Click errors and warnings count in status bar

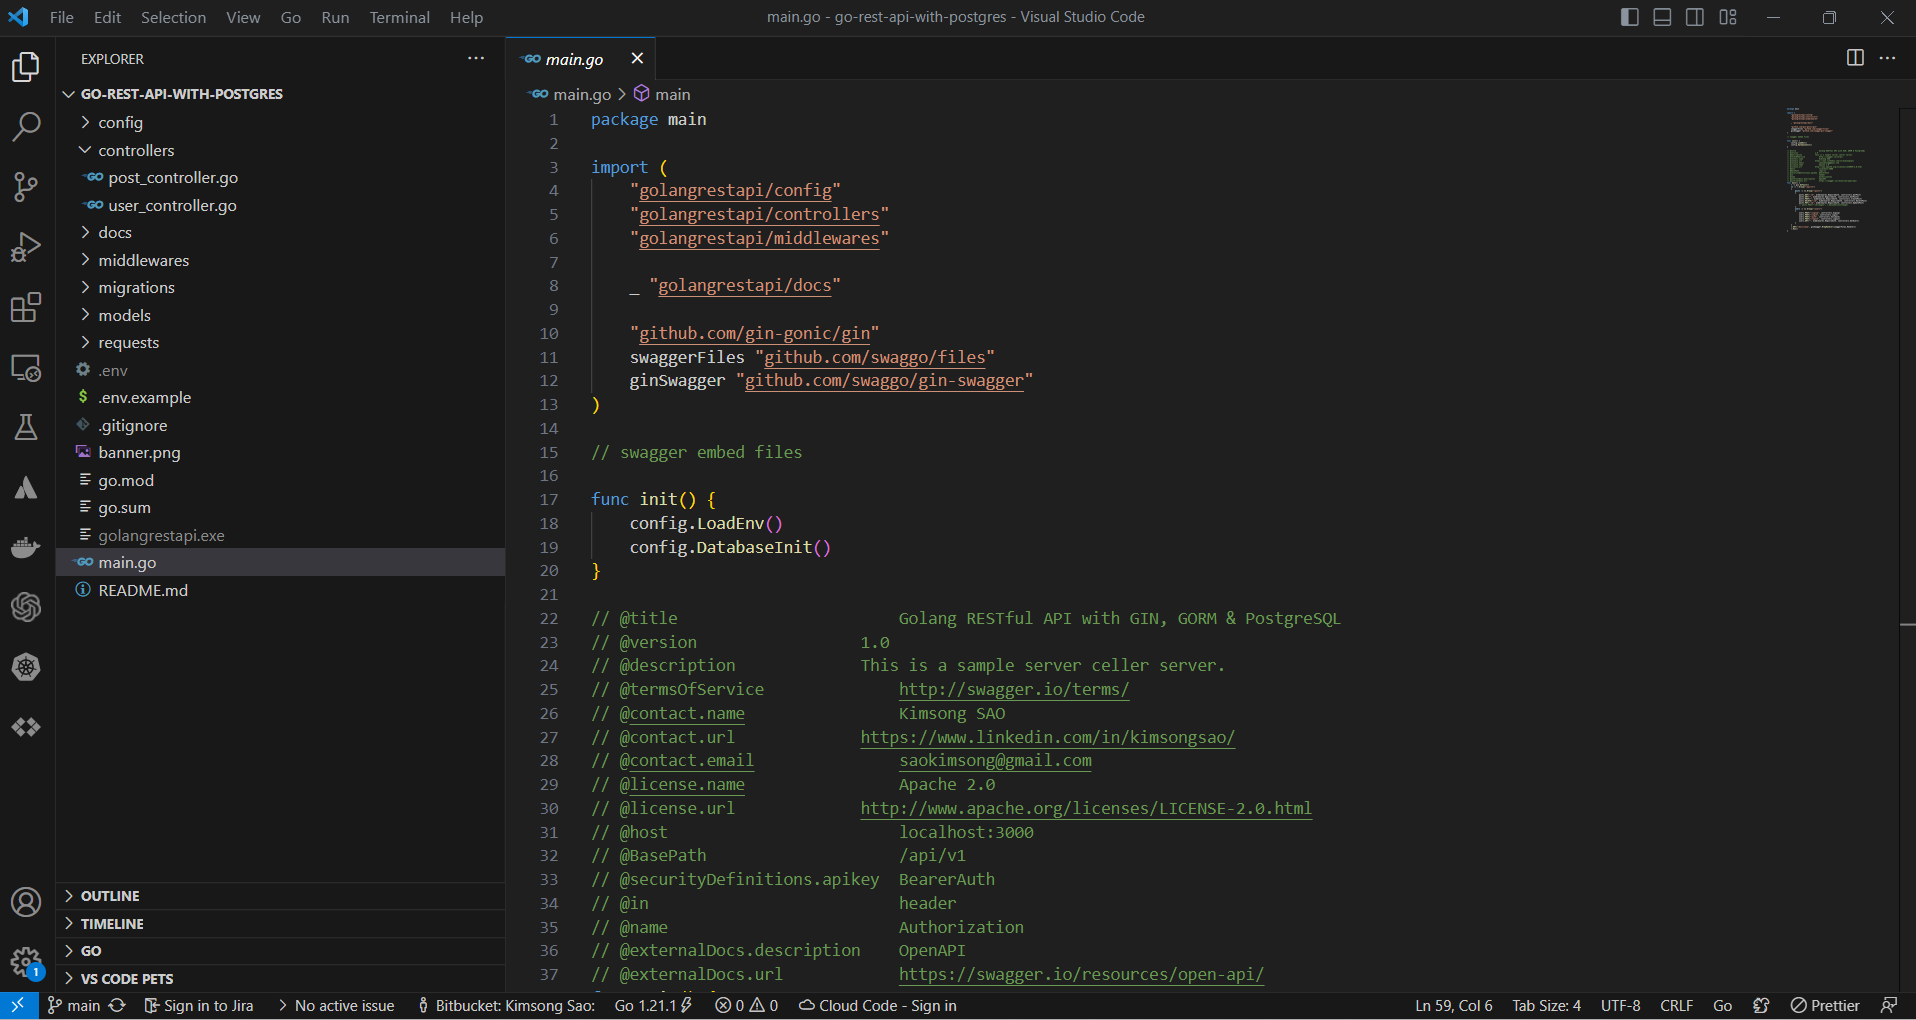(x=747, y=1005)
